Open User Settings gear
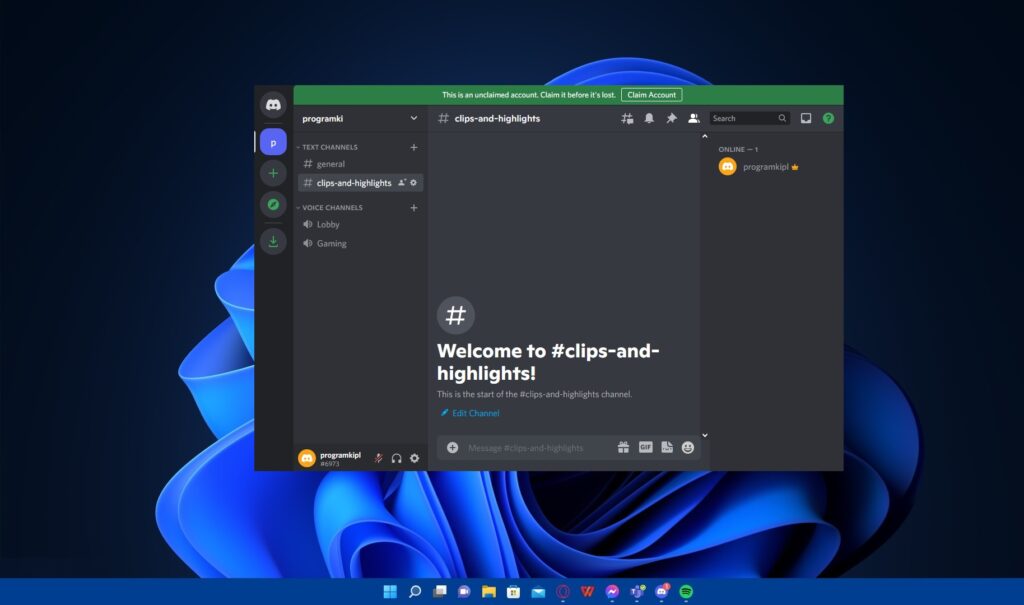1024x605 pixels. [414, 458]
